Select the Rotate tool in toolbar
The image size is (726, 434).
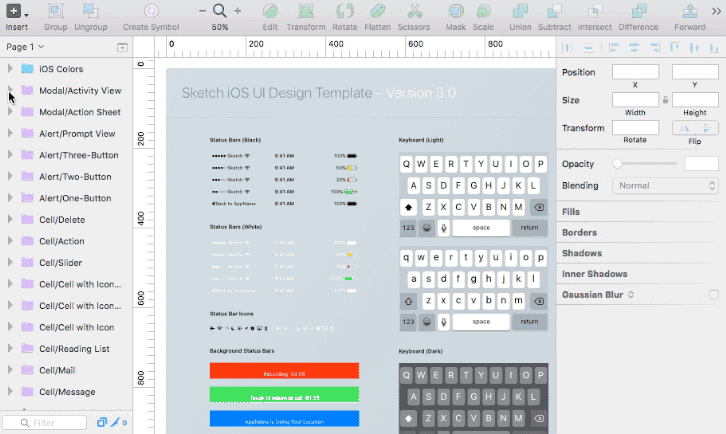(345, 11)
